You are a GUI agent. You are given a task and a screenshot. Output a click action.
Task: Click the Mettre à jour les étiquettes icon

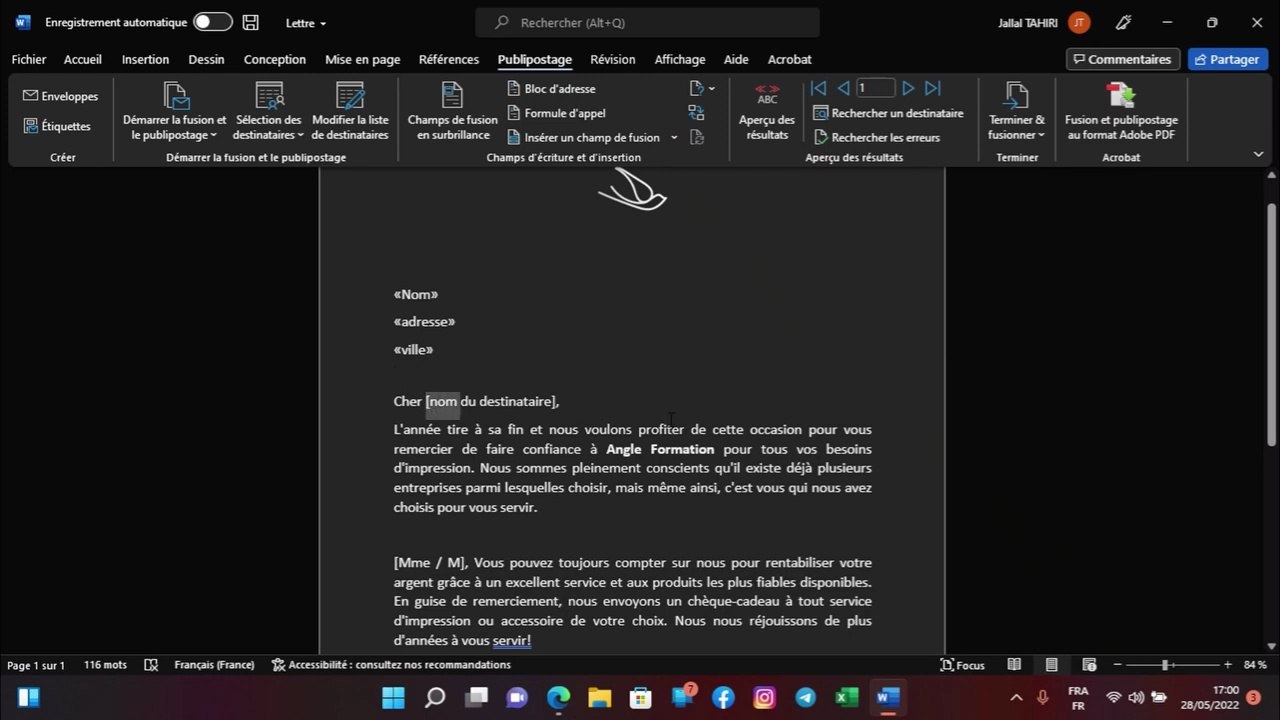coord(697,137)
